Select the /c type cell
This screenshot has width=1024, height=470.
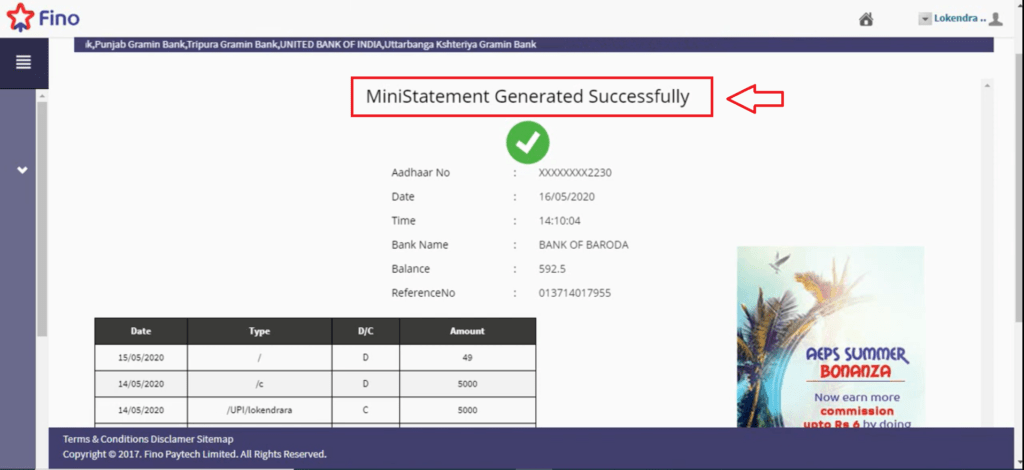point(259,384)
